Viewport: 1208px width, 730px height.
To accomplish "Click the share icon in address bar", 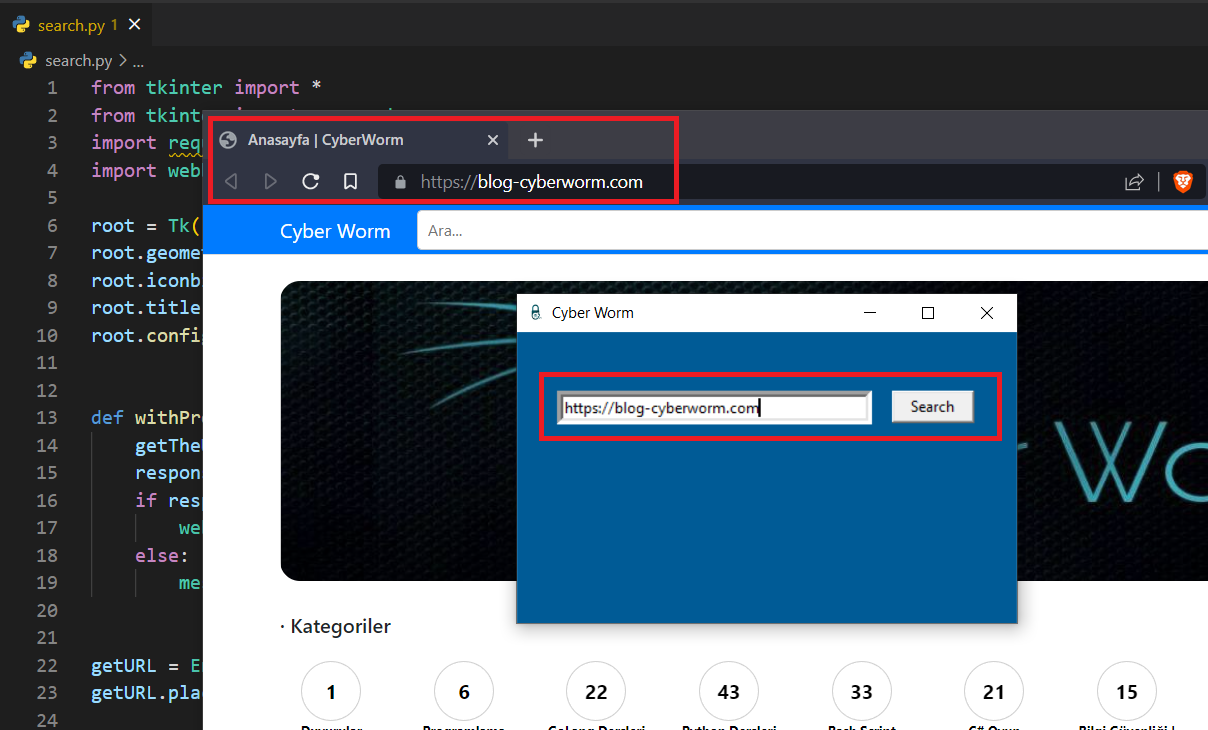I will [x=1134, y=182].
